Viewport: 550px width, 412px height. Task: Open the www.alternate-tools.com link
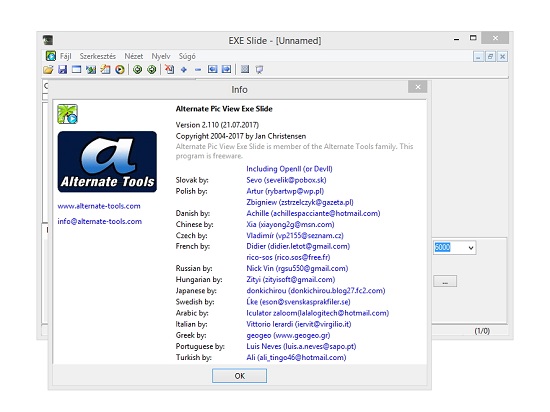99,206
